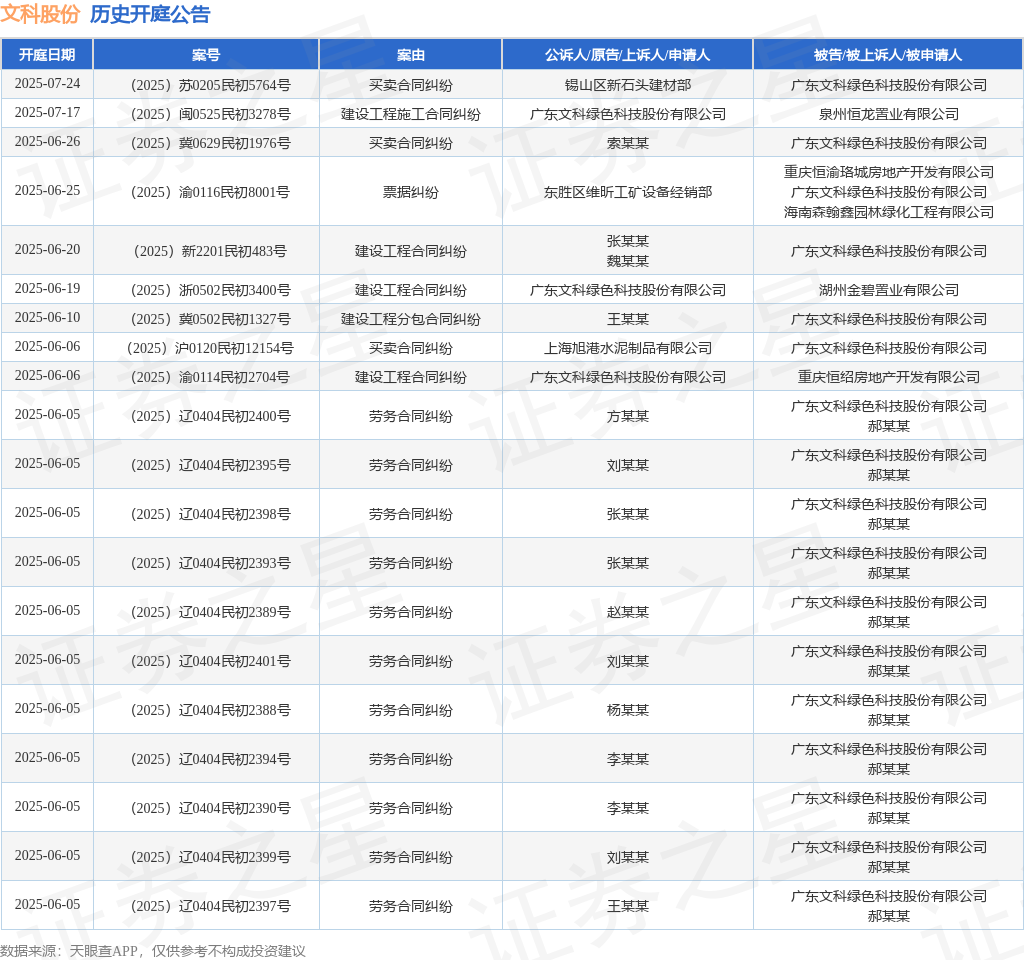This screenshot has height=960, width=1024.
Task: Click case number (2025)辽0404民初2389号
Action: click(210, 612)
